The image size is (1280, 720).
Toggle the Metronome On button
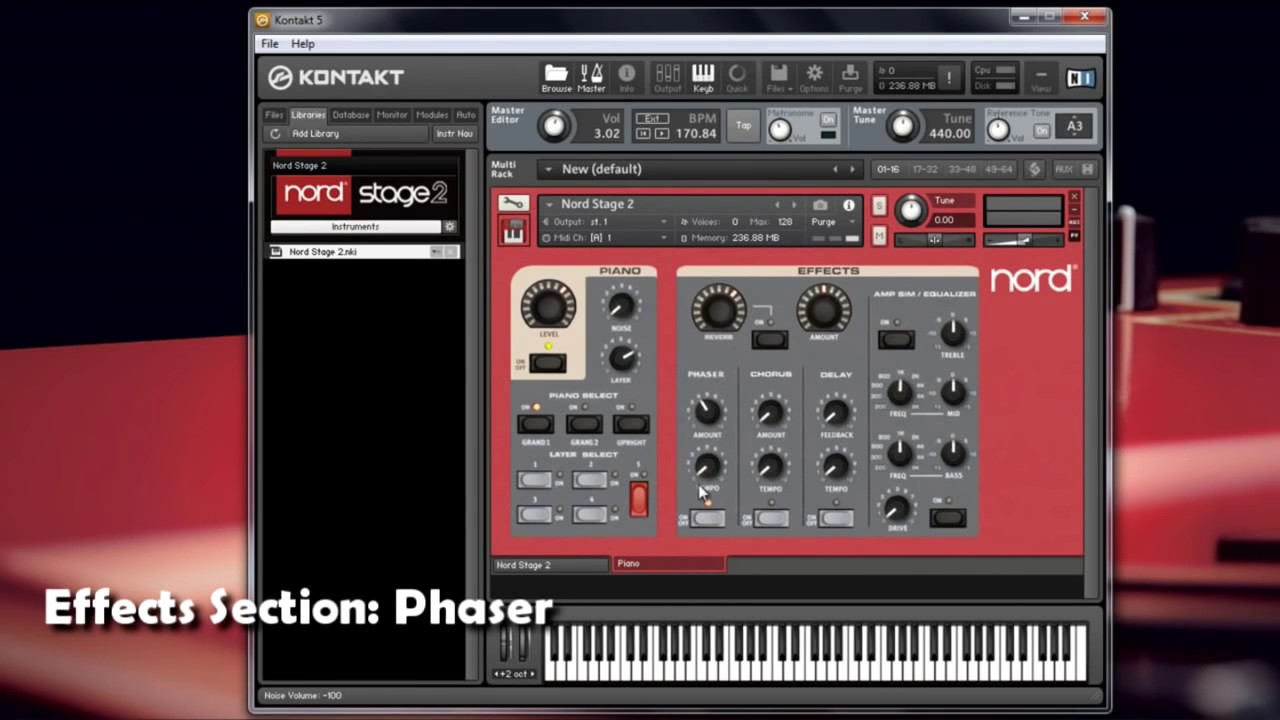point(828,119)
